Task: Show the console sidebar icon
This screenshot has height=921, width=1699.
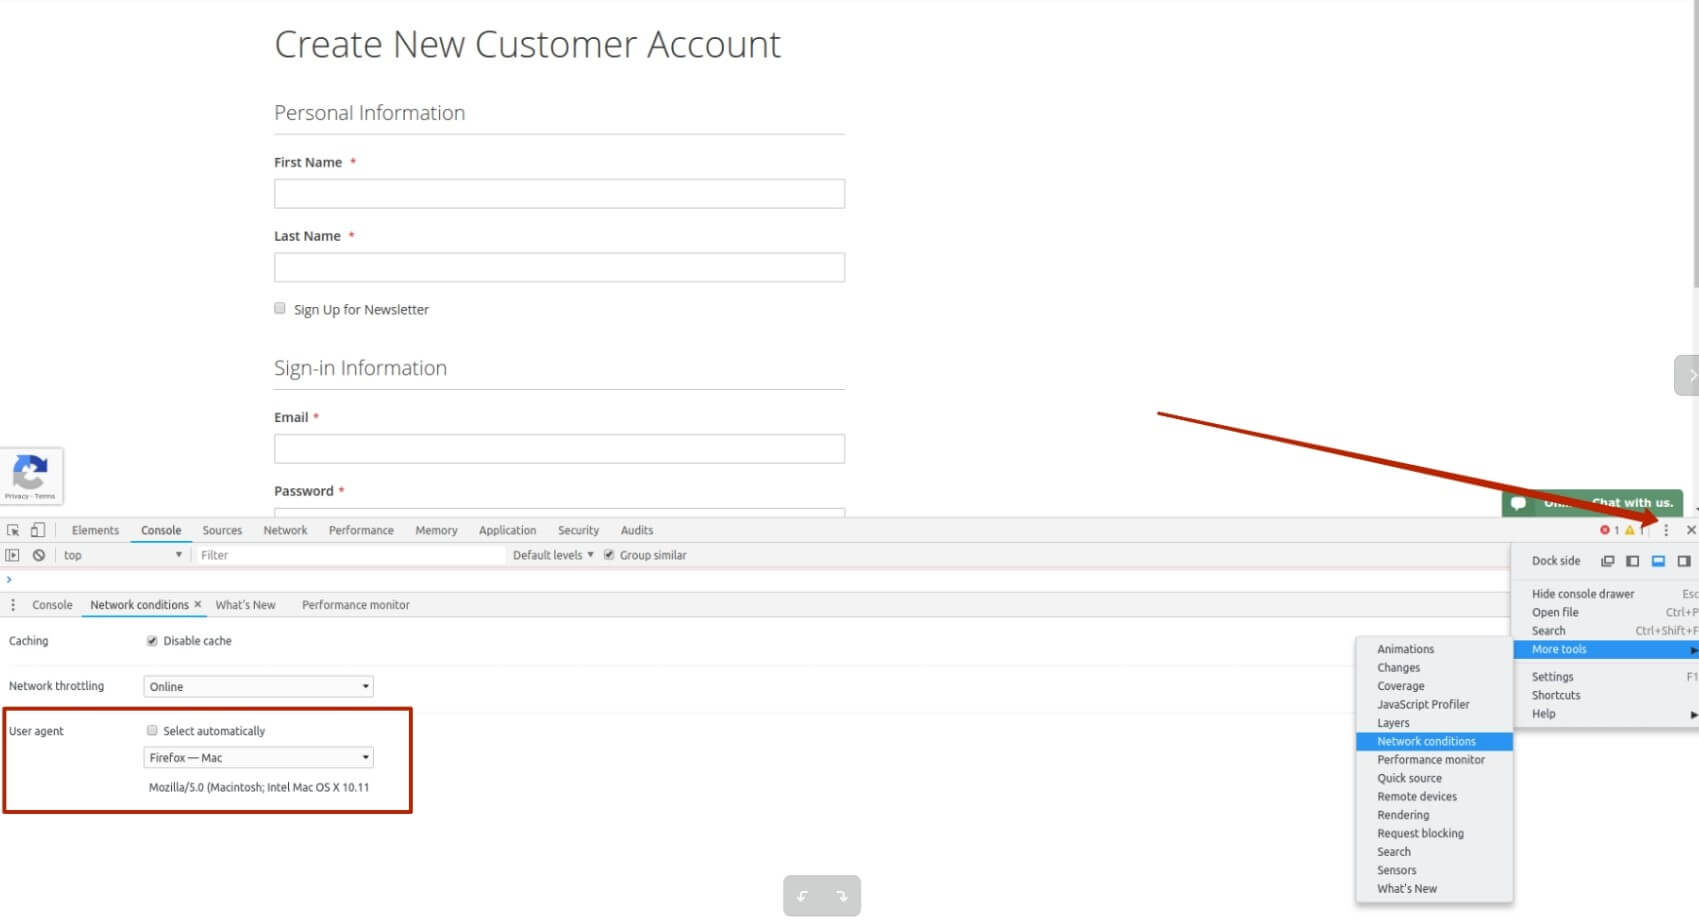Action: point(13,555)
